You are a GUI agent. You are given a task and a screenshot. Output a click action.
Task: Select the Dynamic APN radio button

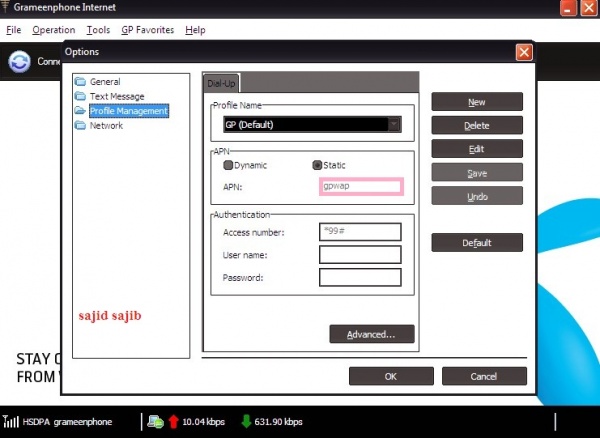(228, 165)
